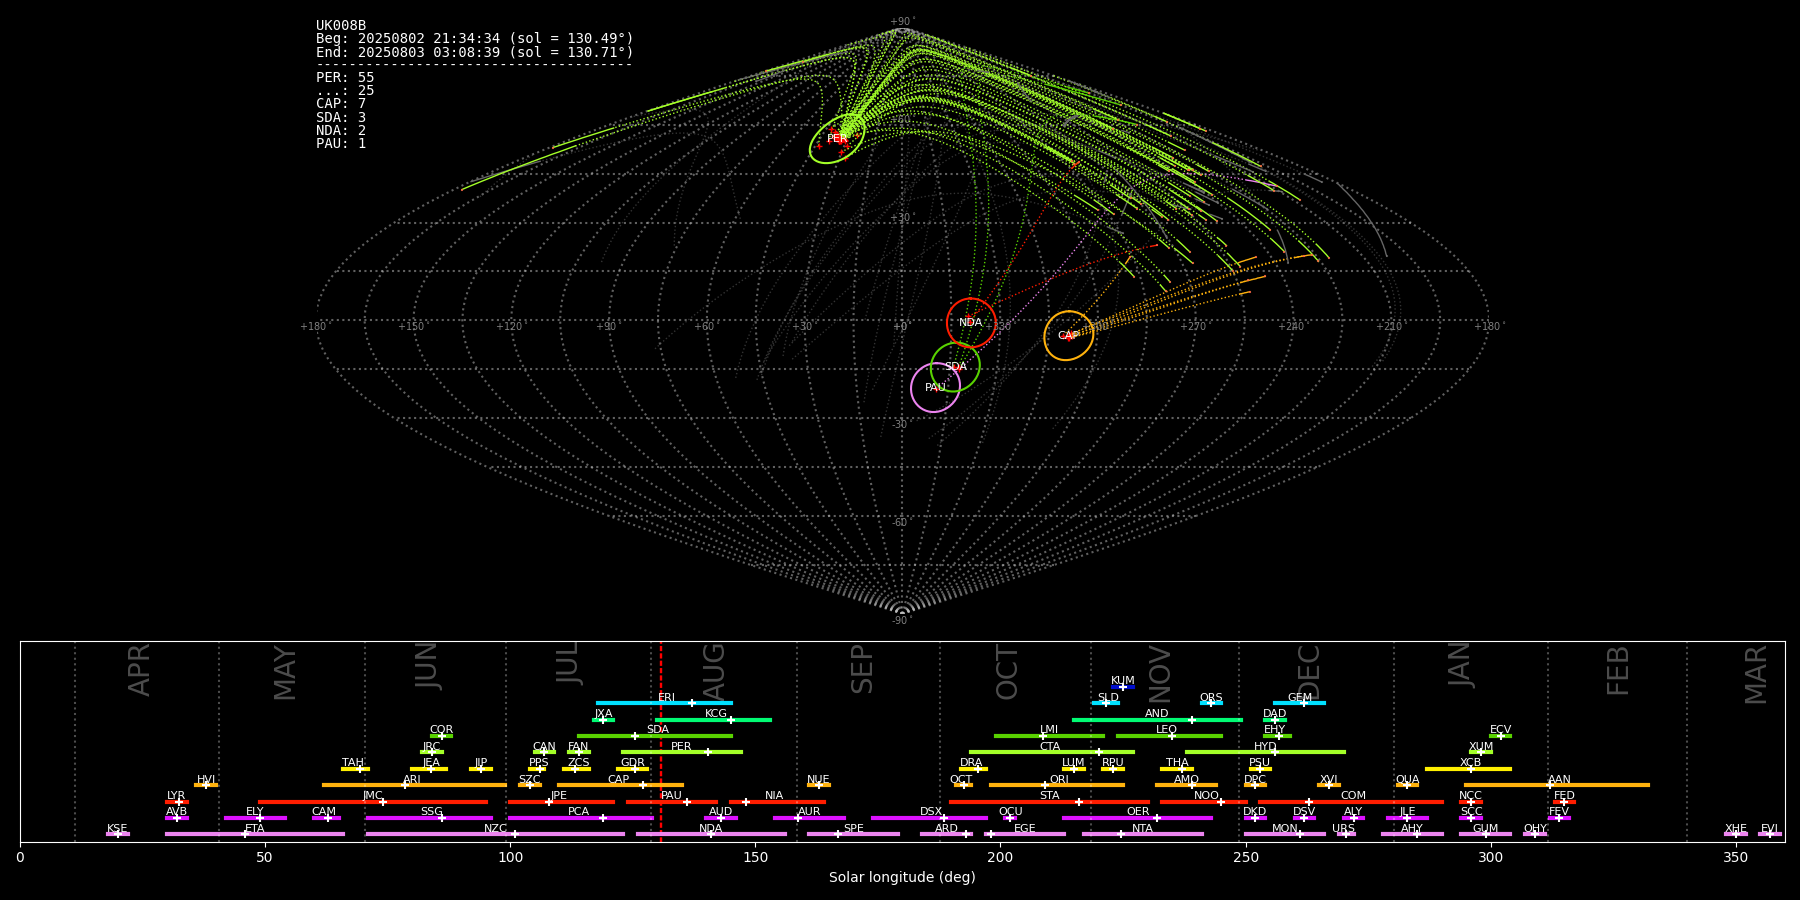Viewport: 1800px width, 900px height.
Task: Click the APR month label
Action: point(139,670)
